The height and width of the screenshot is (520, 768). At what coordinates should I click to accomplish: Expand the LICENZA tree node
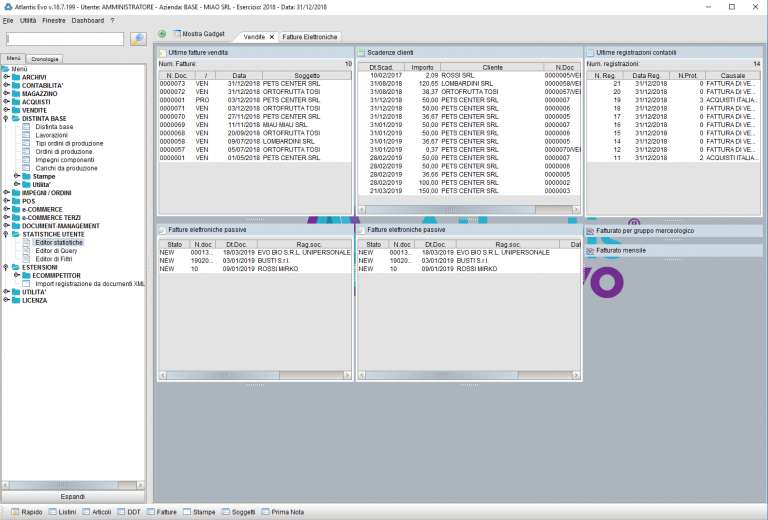[x=6, y=300]
